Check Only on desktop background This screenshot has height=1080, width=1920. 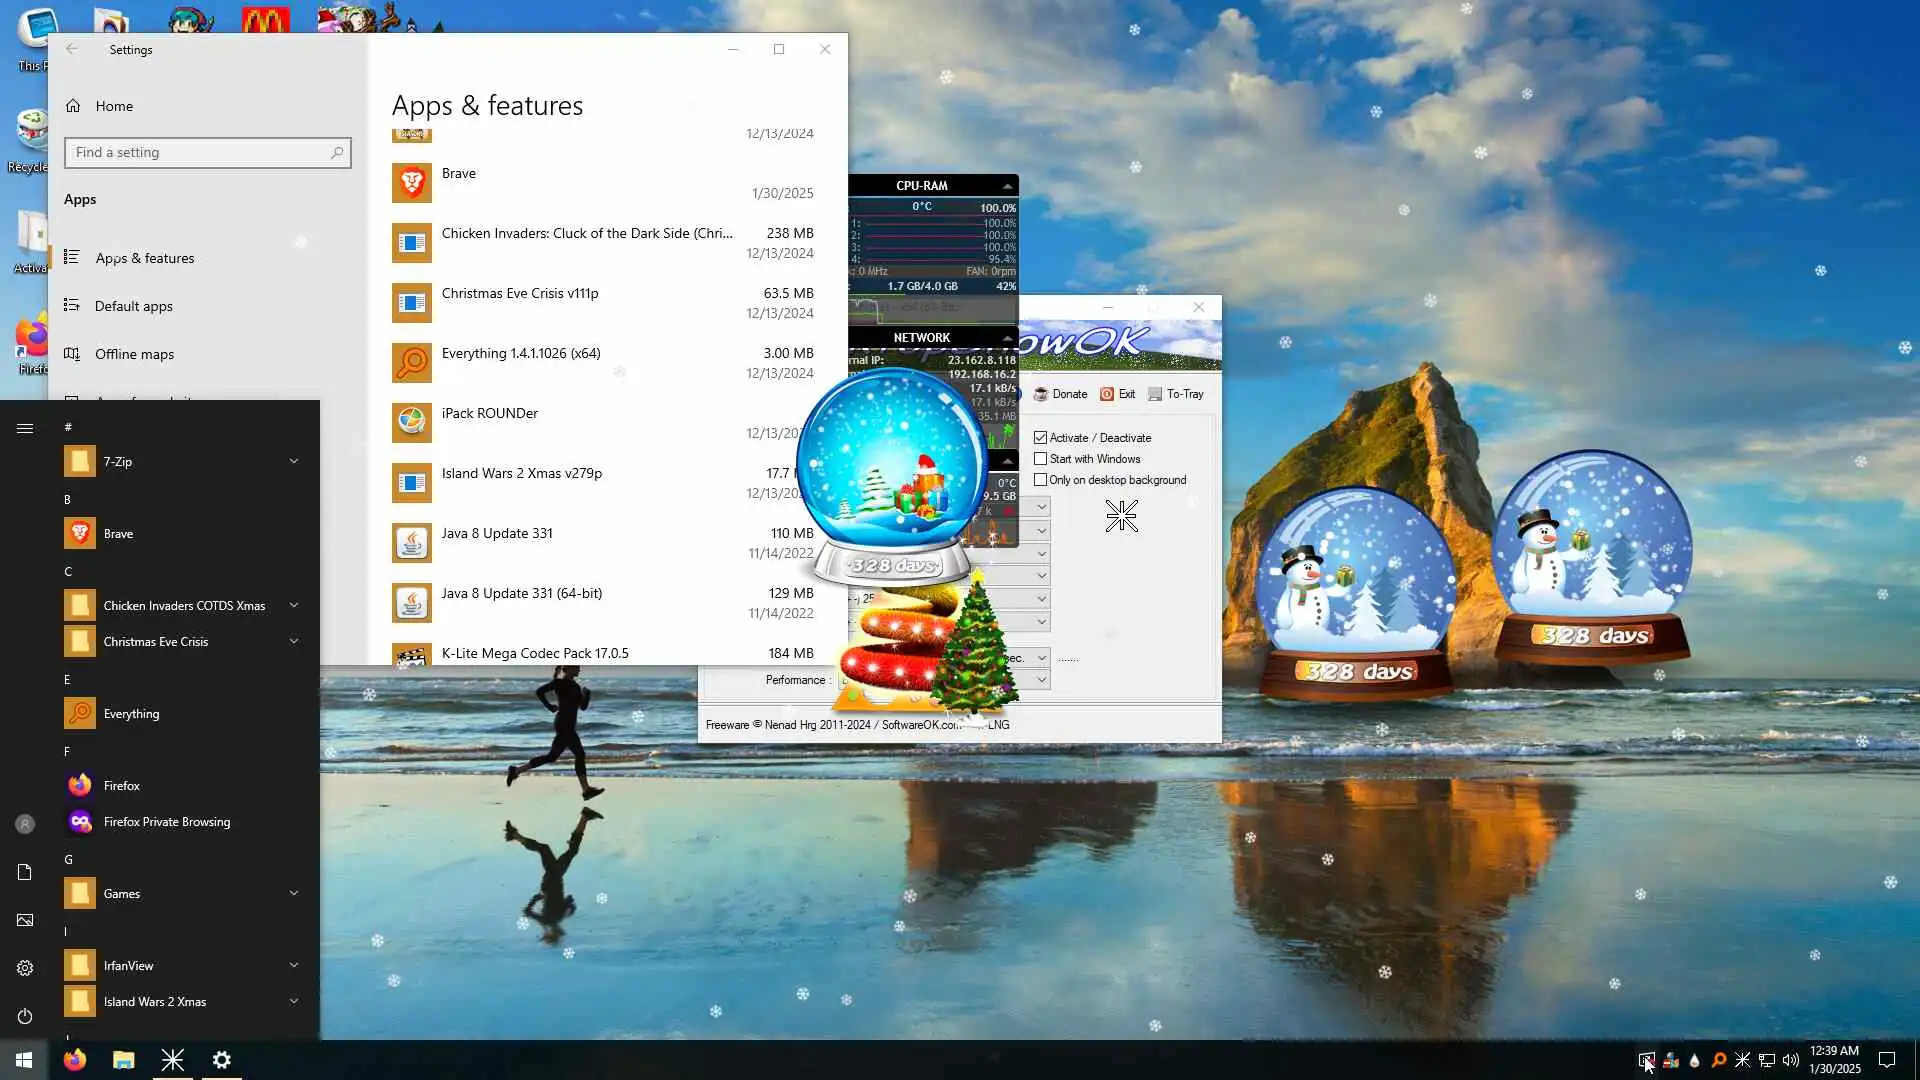pos(1041,480)
